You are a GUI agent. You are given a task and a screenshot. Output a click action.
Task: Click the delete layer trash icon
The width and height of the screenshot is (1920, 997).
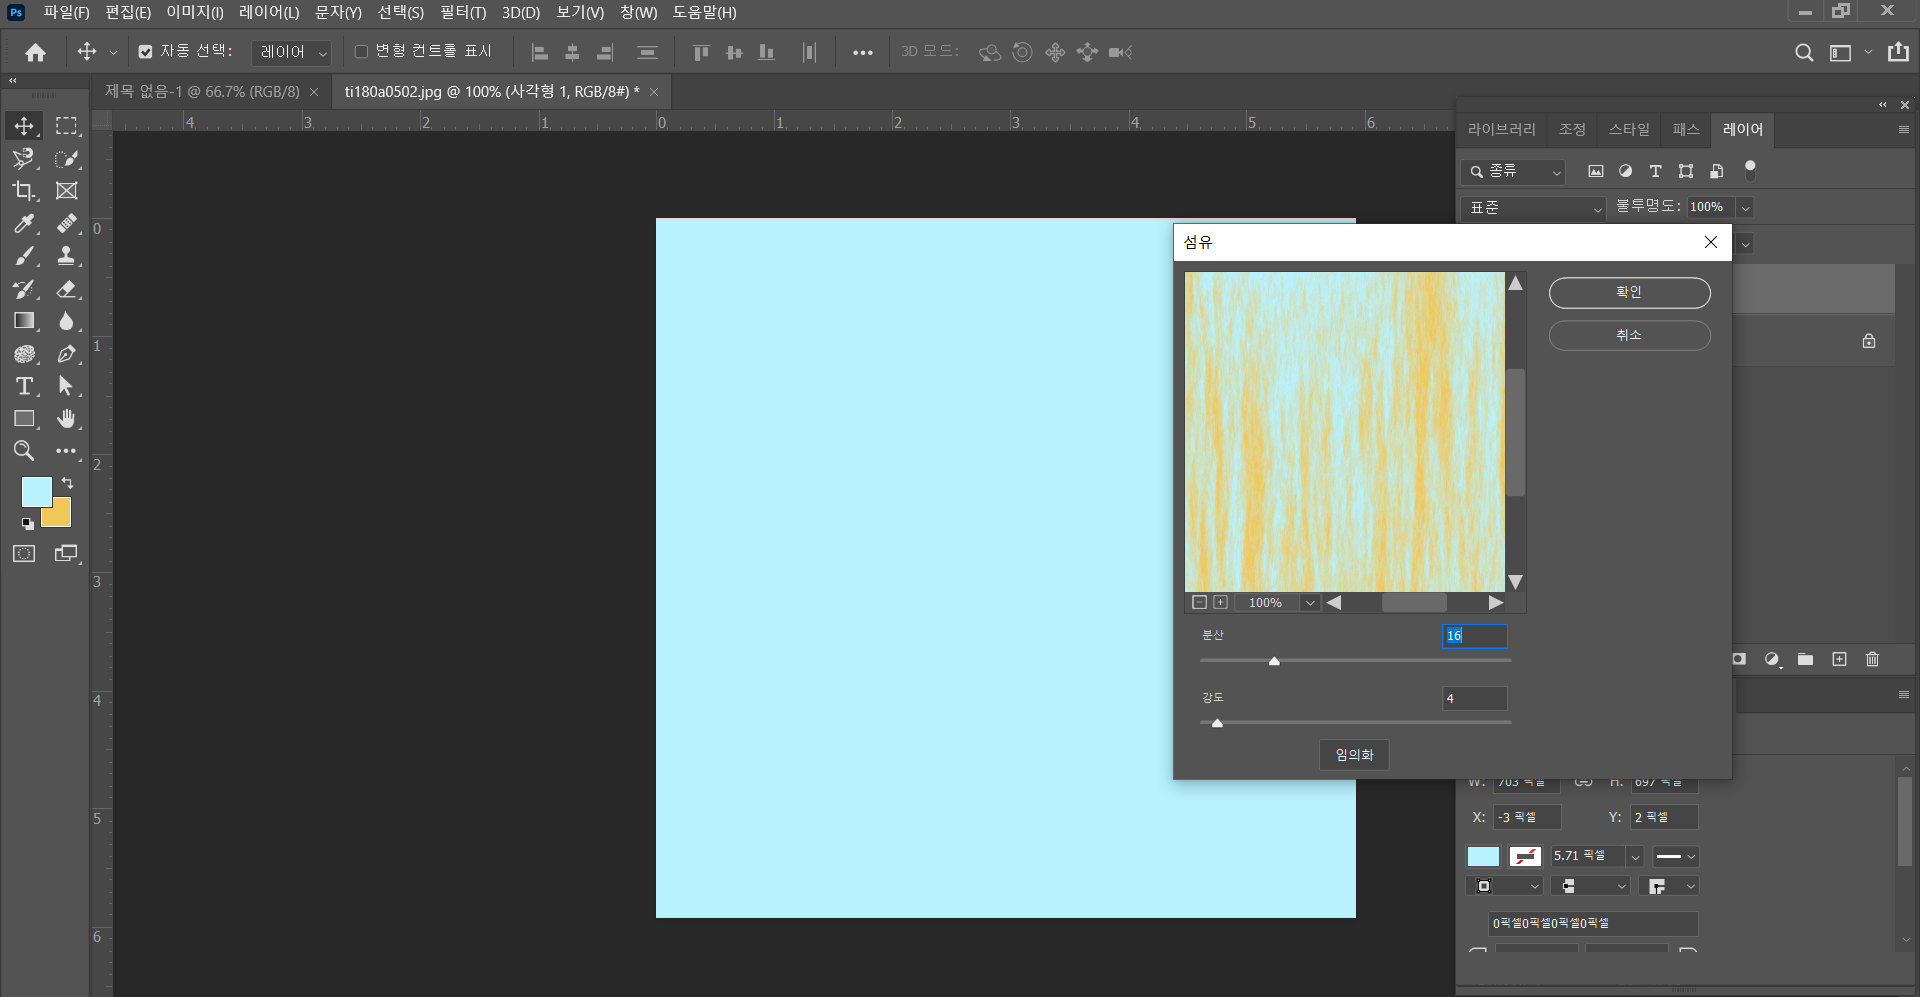tap(1872, 659)
